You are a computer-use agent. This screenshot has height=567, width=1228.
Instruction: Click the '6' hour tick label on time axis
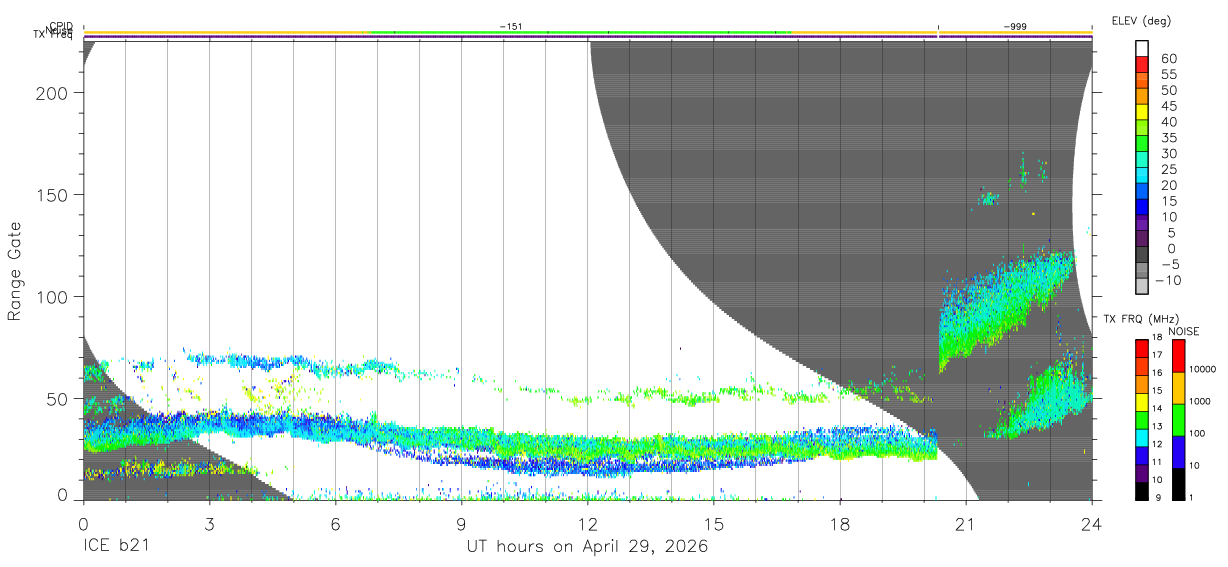[x=335, y=523]
